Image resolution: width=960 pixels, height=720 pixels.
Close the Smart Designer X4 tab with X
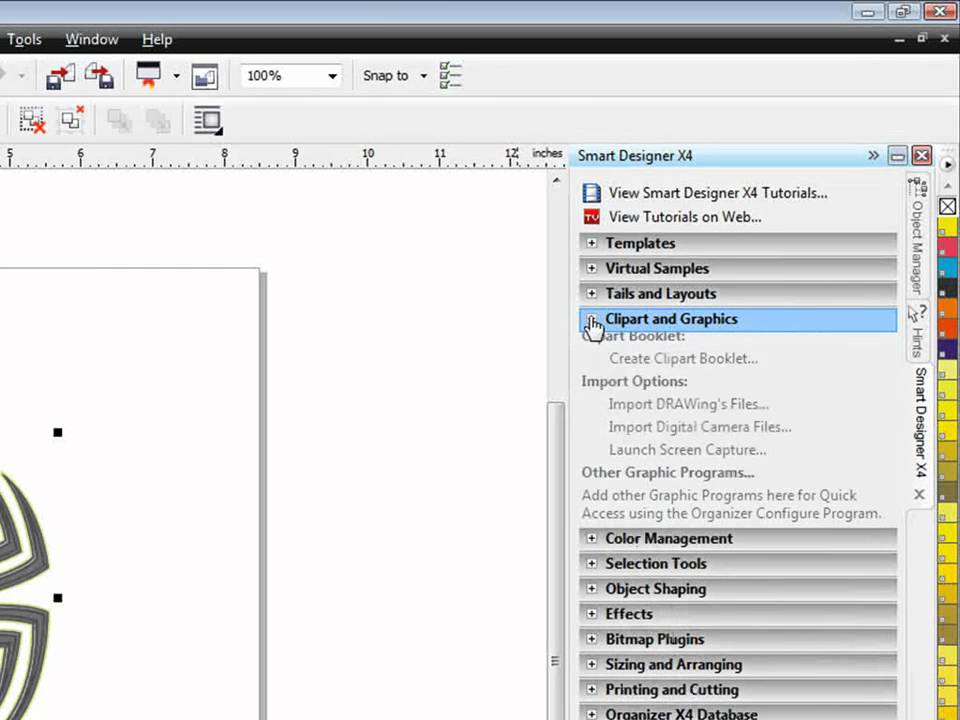[920, 494]
